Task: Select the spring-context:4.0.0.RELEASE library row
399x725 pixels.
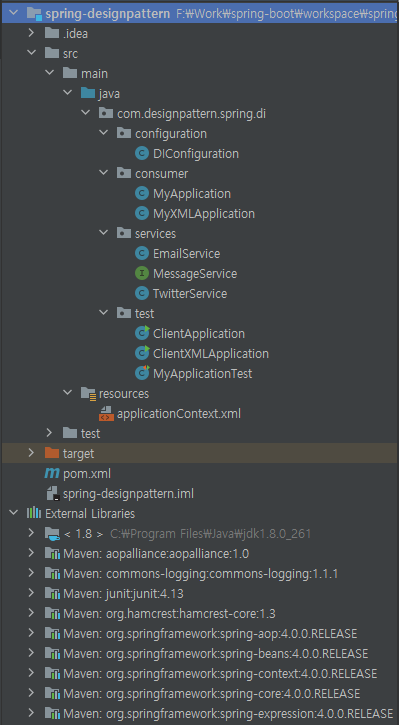Action: click(x=199, y=674)
